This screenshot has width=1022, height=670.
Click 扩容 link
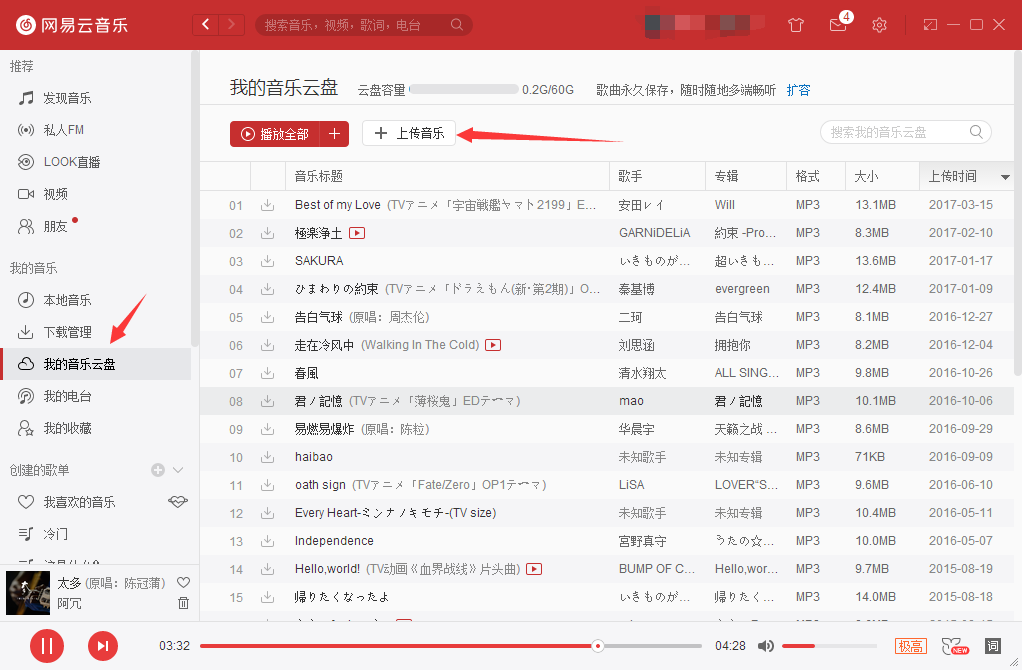pyautogui.click(x=798, y=90)
